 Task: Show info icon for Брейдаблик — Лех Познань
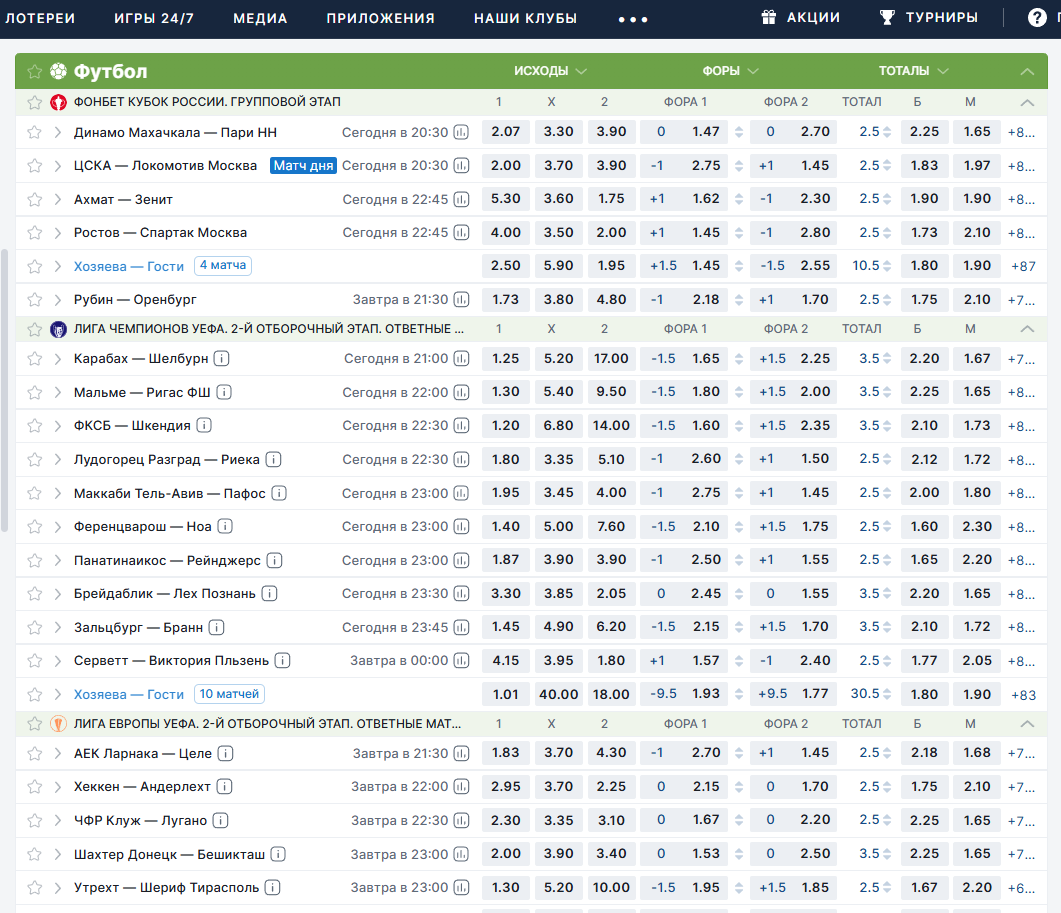pyautogui.click(x=269, y=594)
